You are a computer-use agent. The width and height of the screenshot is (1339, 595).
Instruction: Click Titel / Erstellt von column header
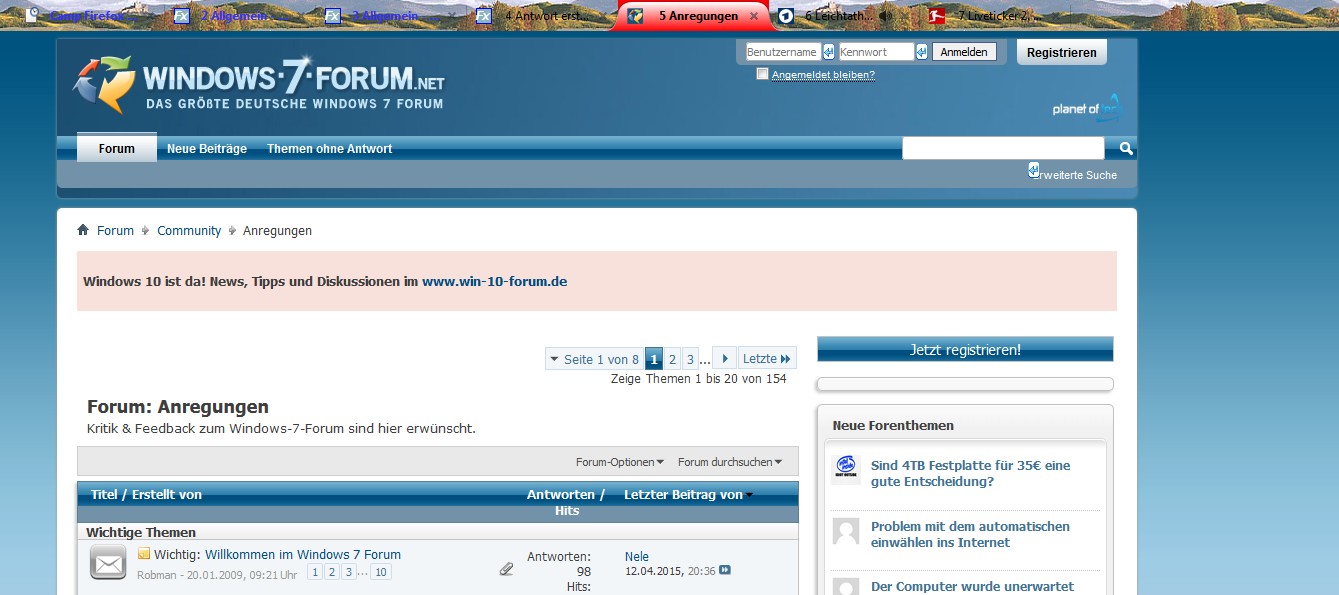click(x=146, y=494)
